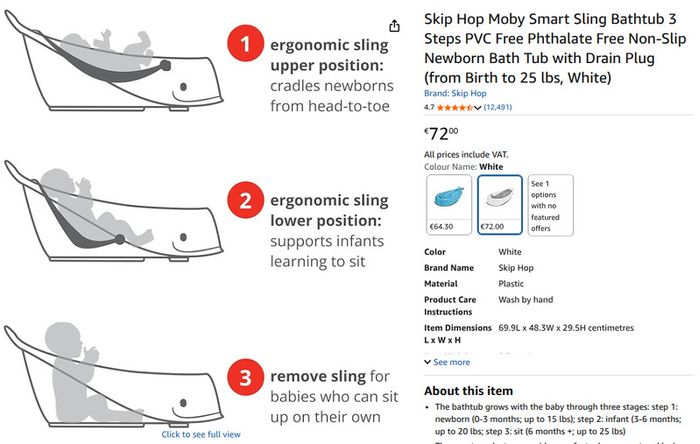The height and width of the screenshot is (444, 700).
Task: Click the 4.7 rating number
Action: pyautogui.click(x=429, y=107)
